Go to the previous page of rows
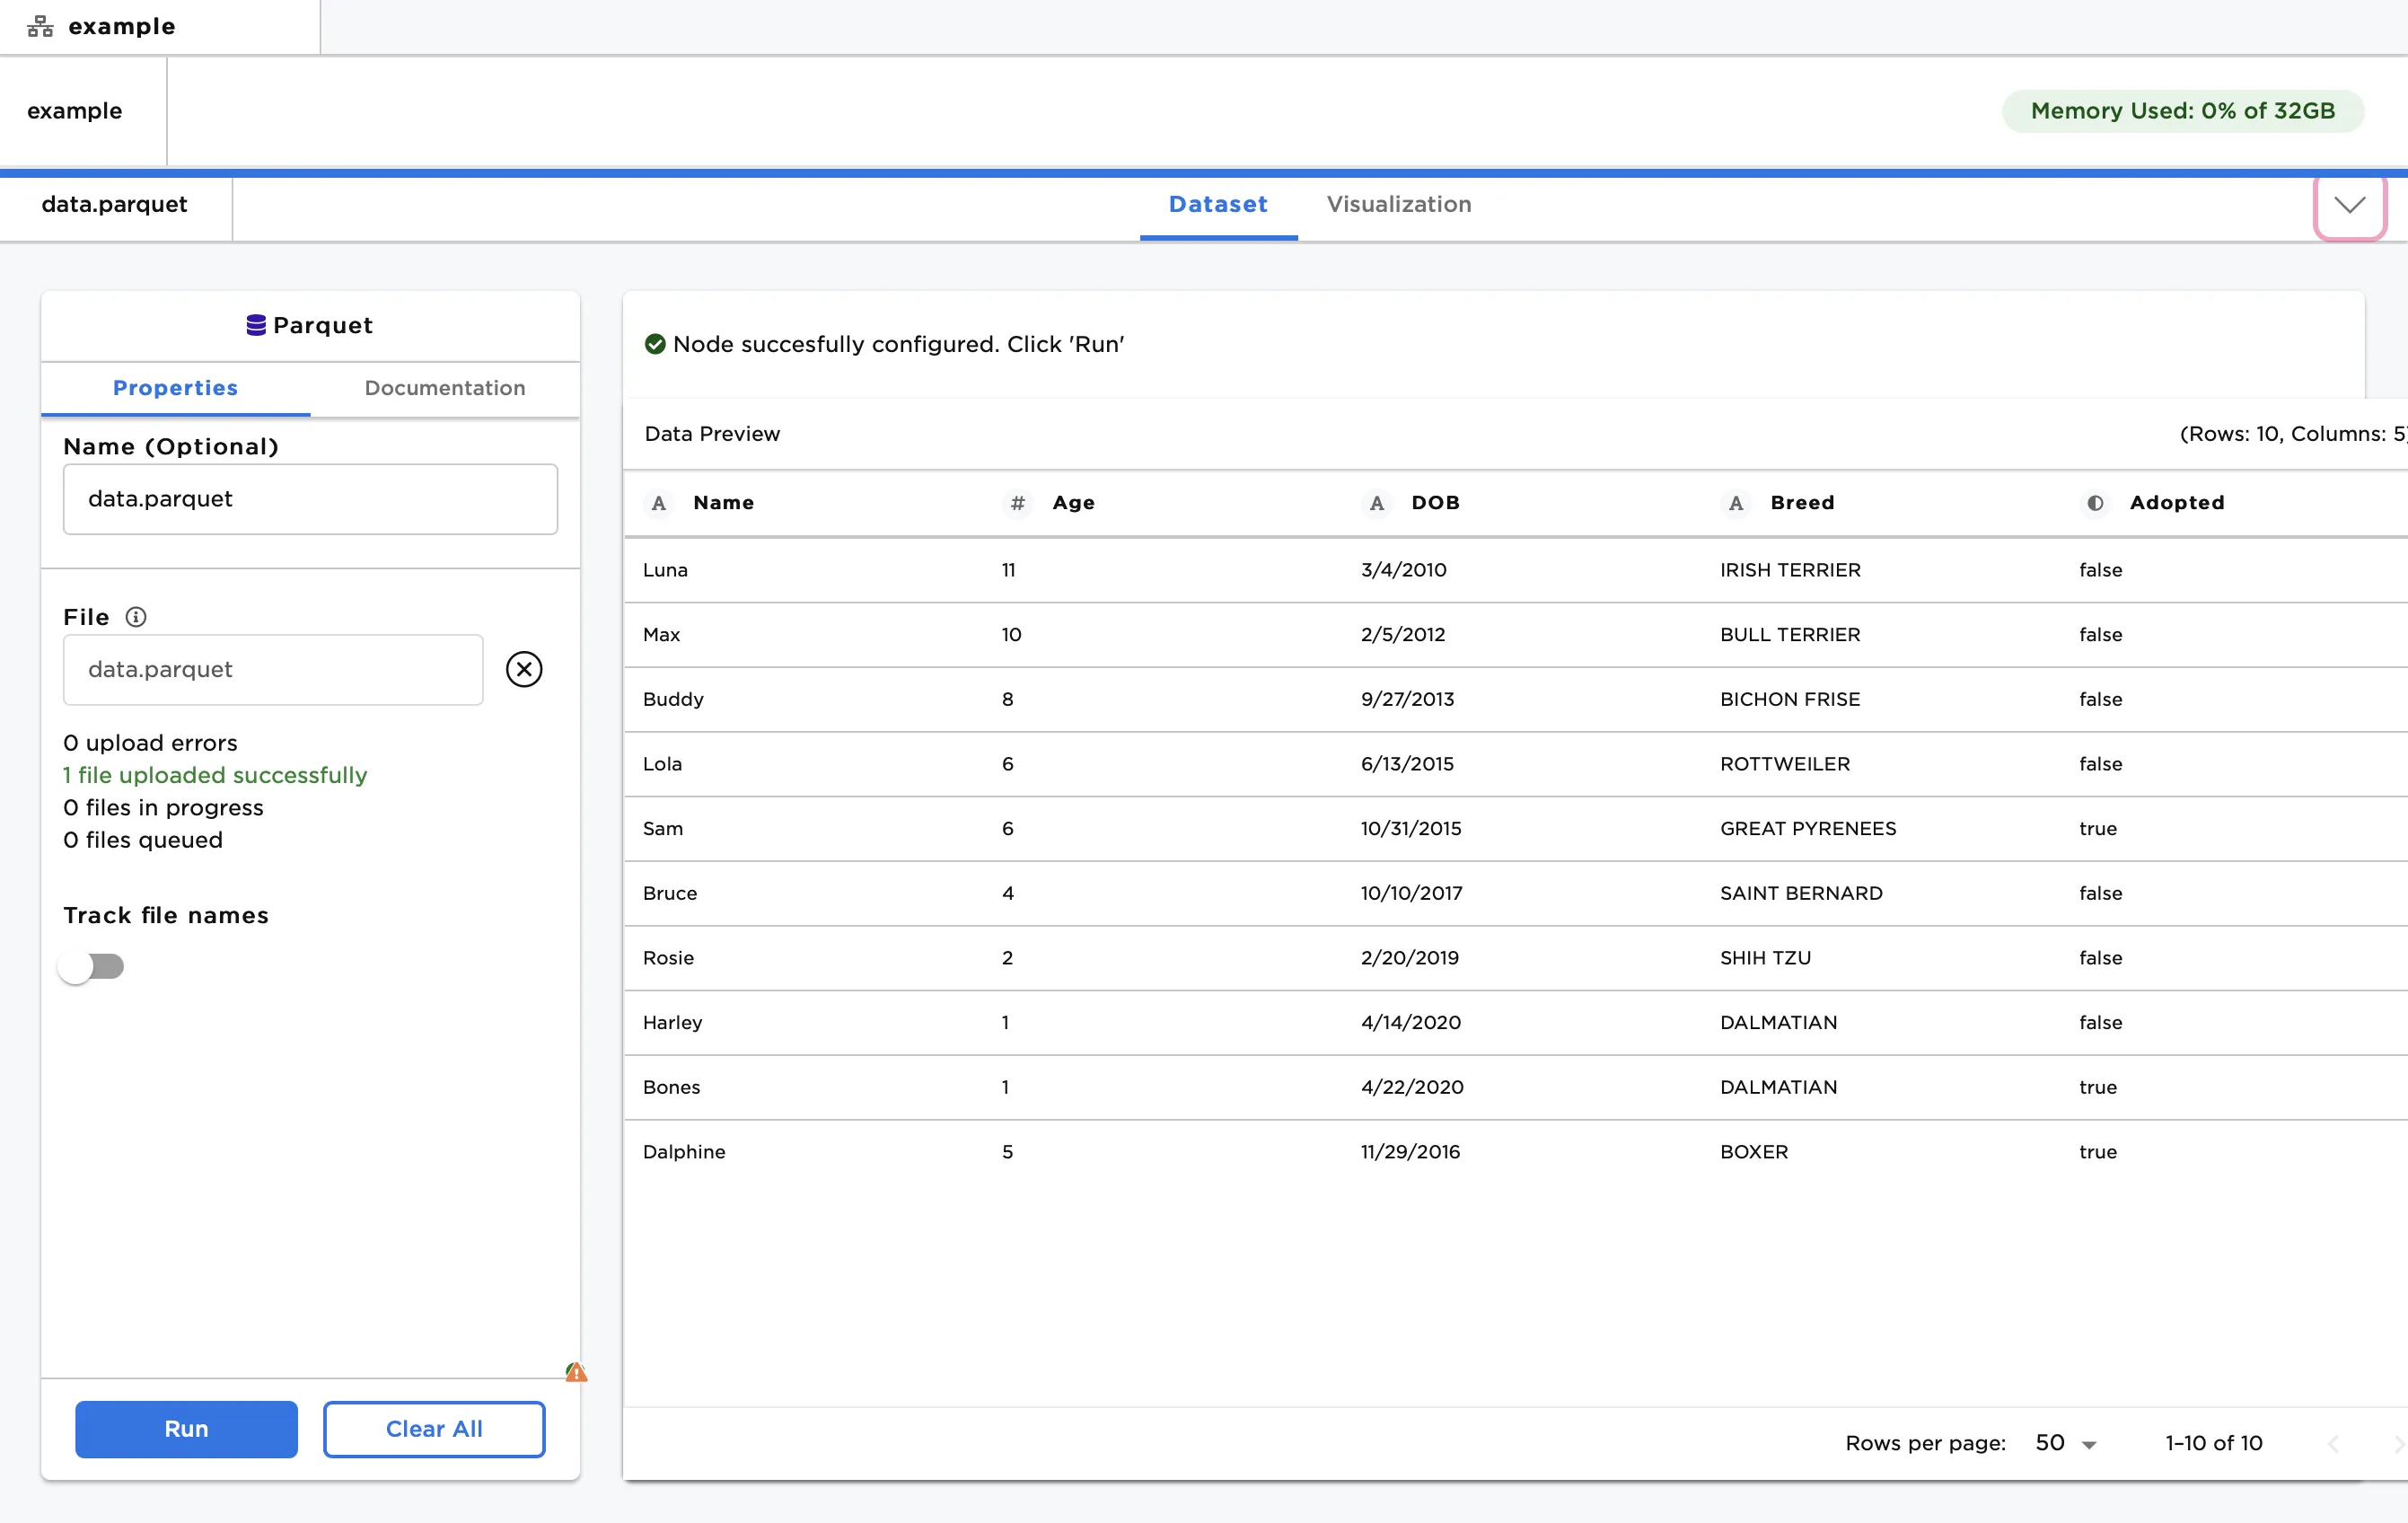The height and width of the screenshot is (1523, 2408). pos(2333,1443)
